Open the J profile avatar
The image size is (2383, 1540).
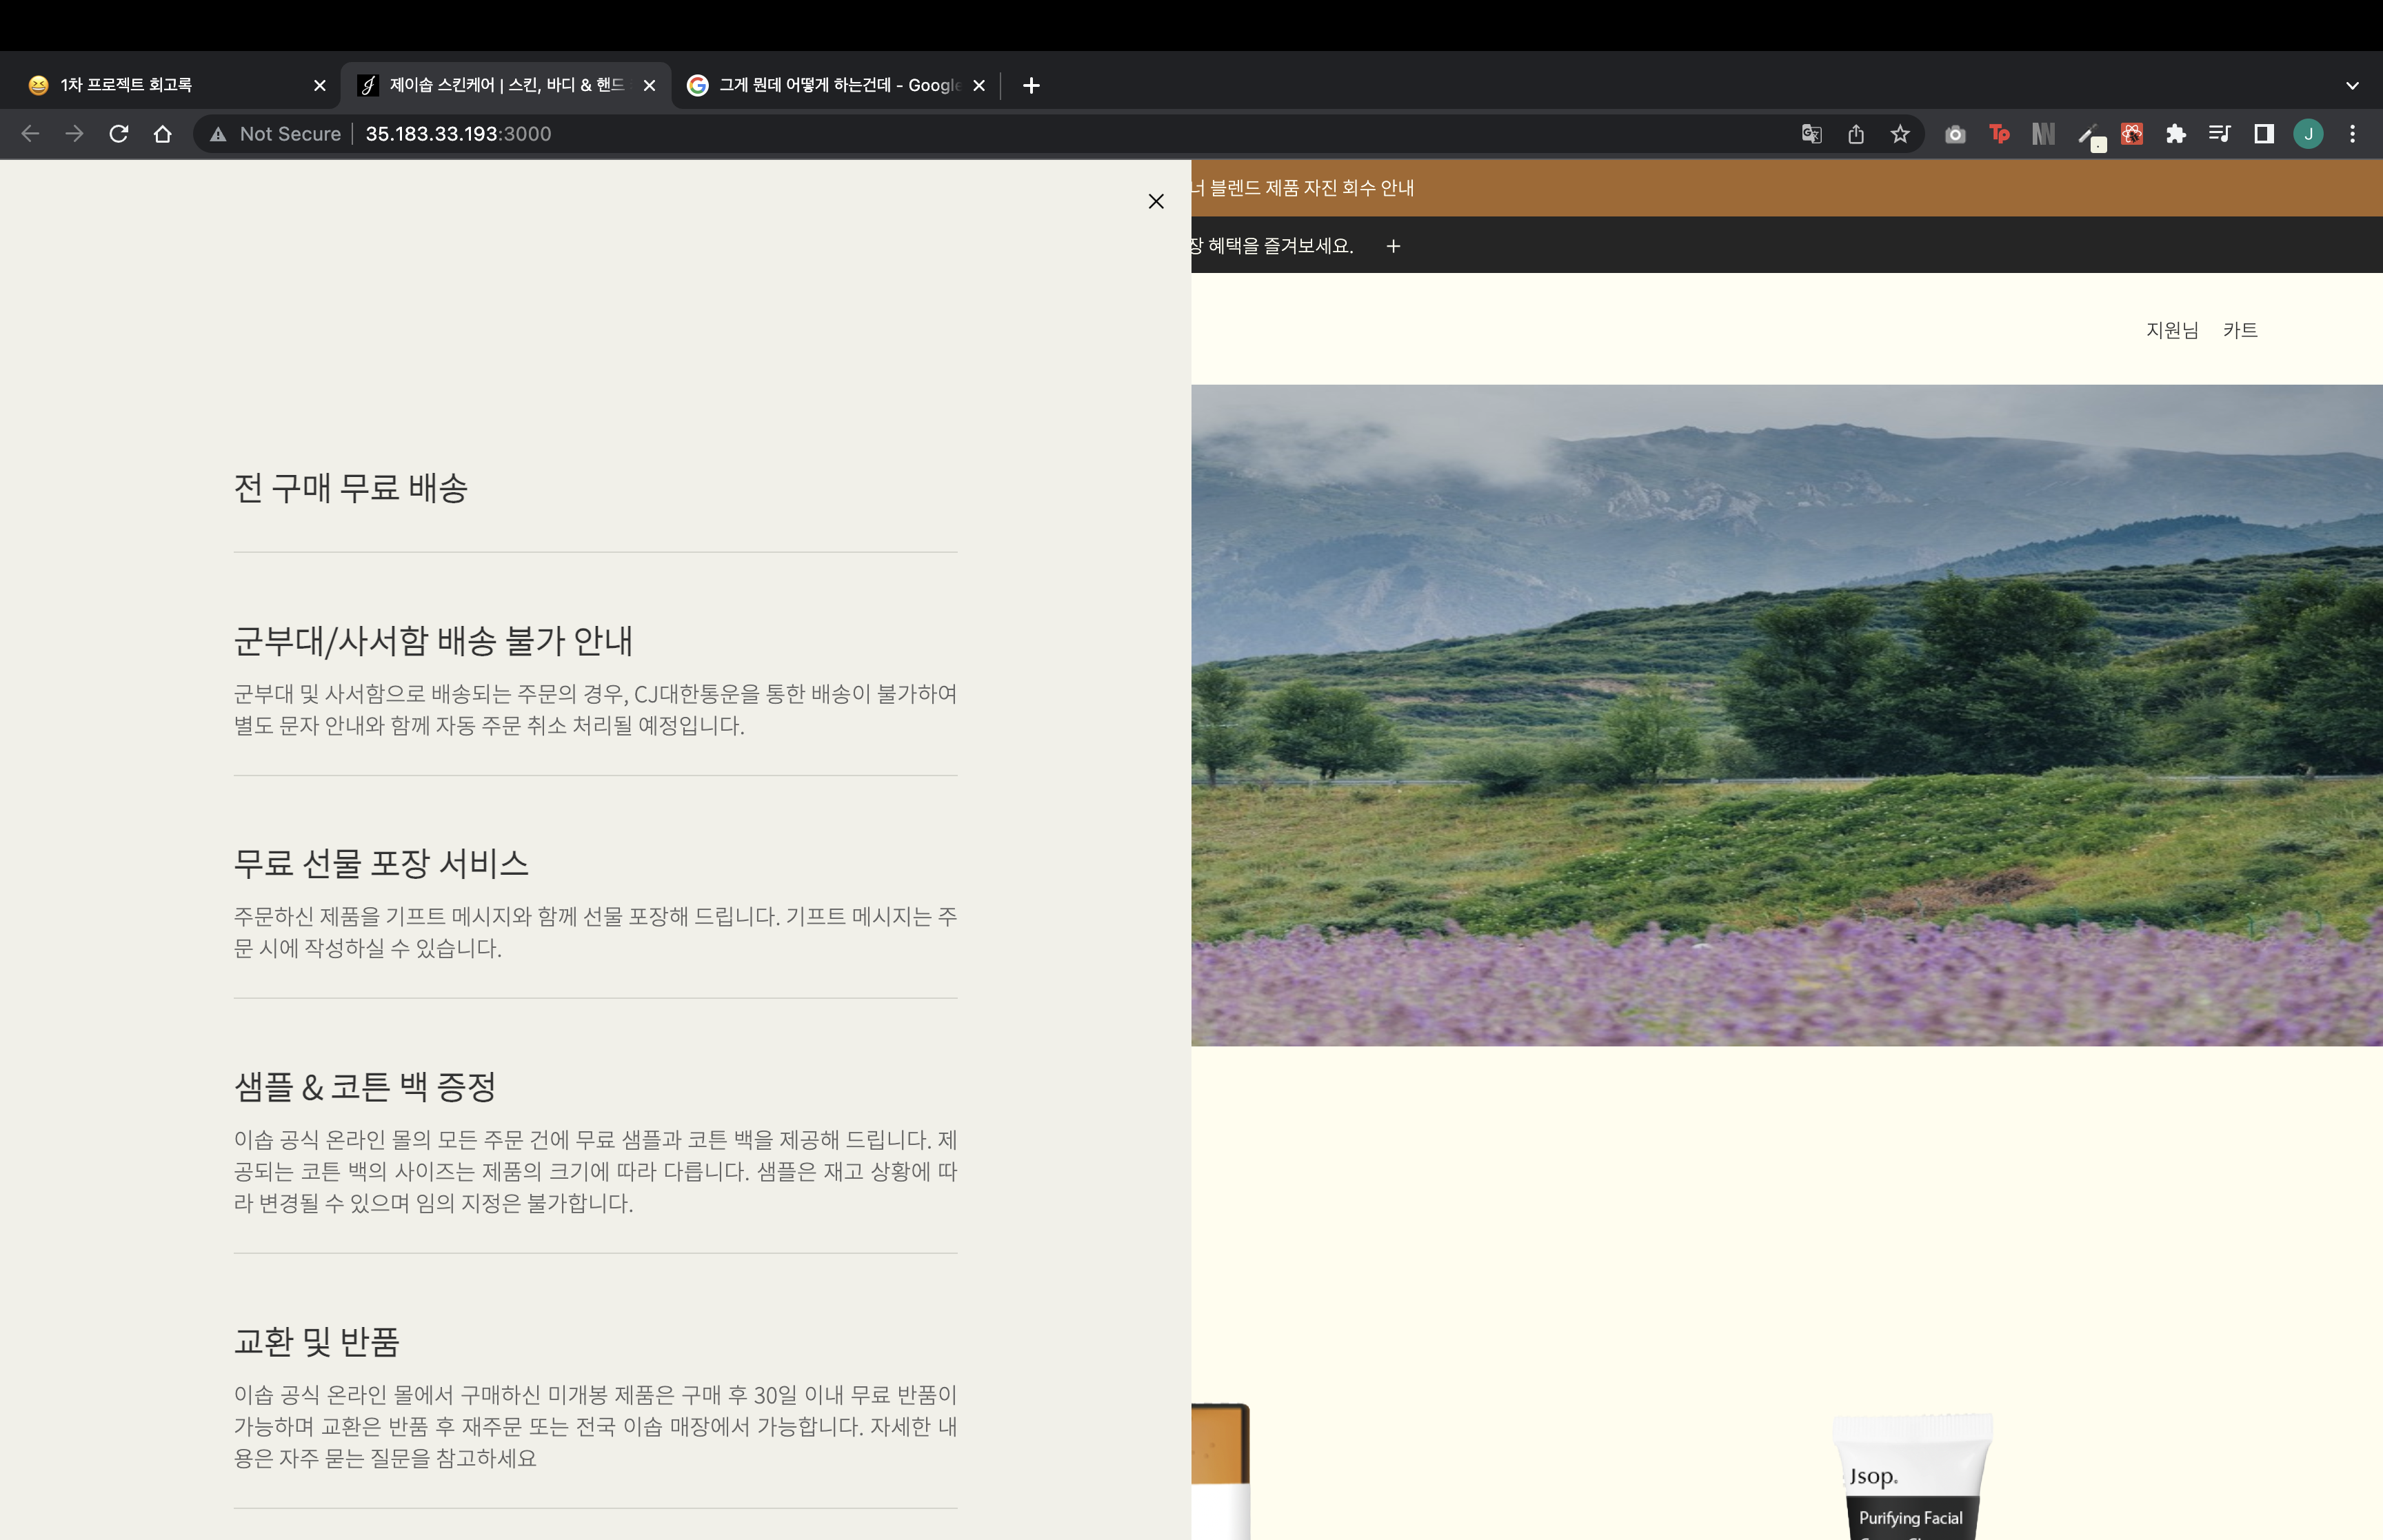coord(2308,134)
